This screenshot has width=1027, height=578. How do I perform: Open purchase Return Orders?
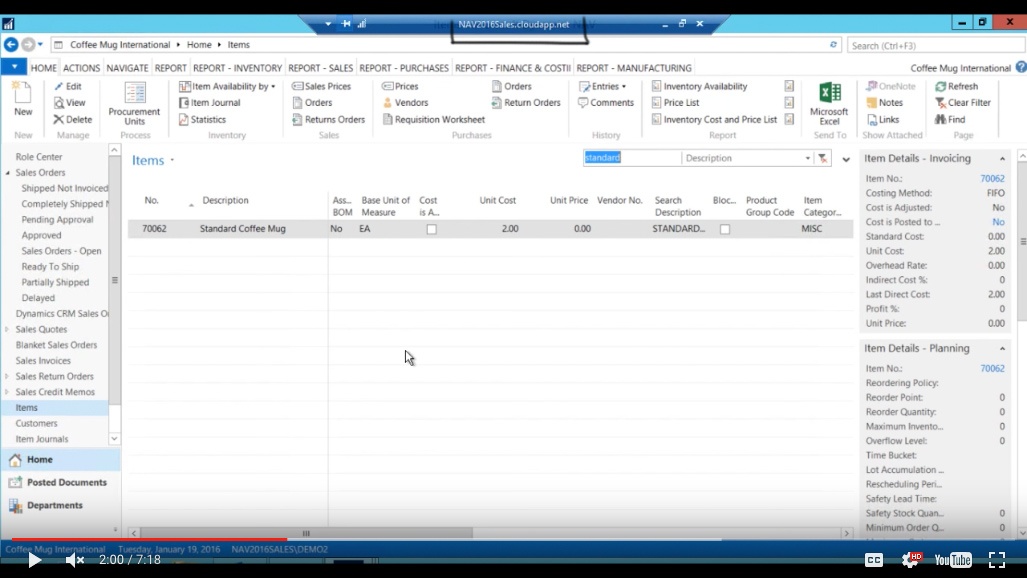[526, 103]
